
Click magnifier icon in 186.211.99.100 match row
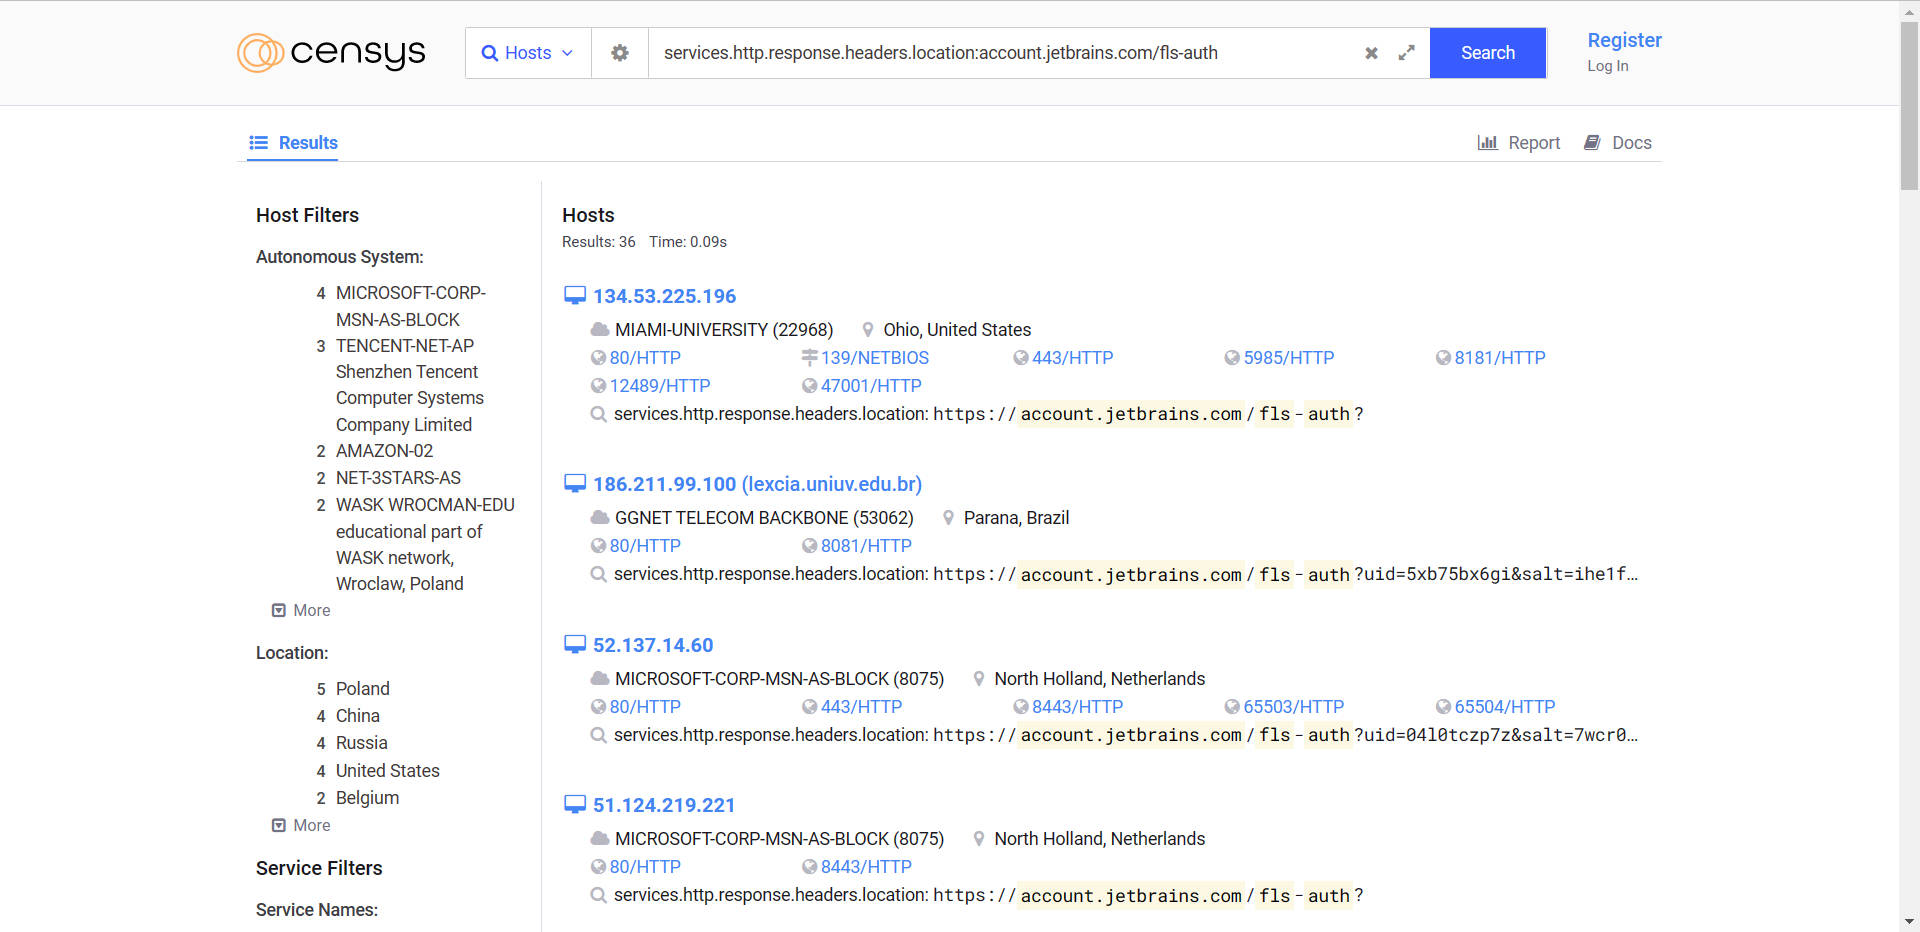pos(598,574)
